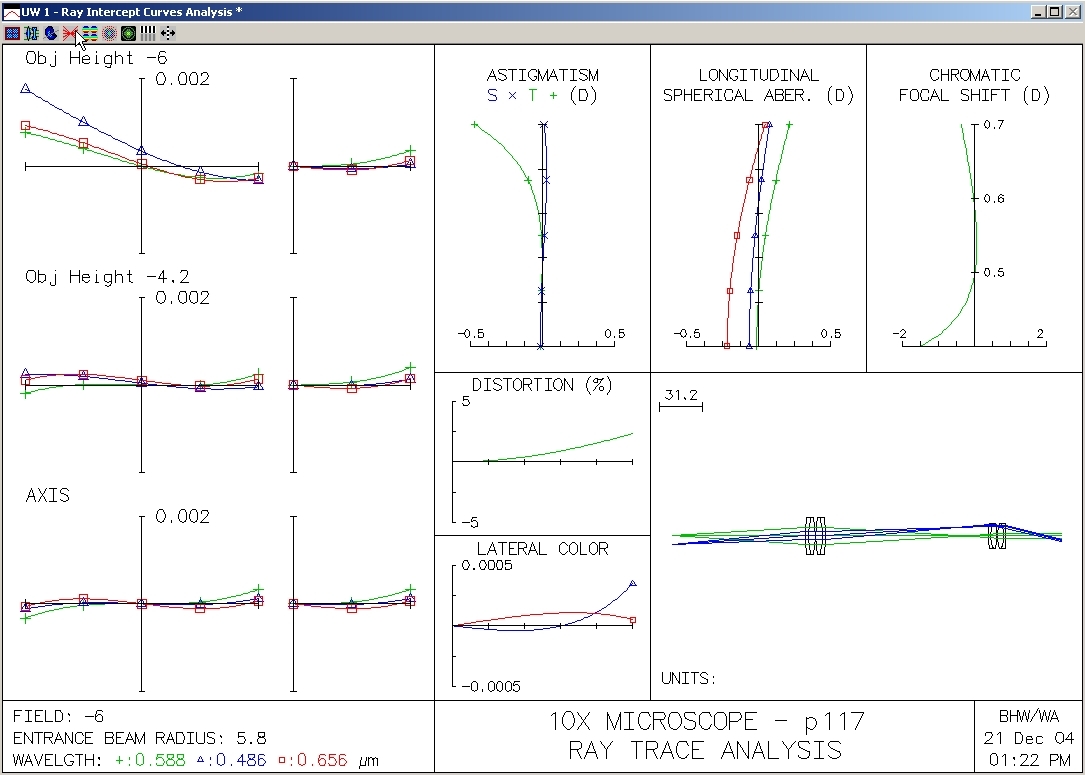Open the window system menu icon in title bar
This screenshot has height=775, width=1085.
coord(11,12)
